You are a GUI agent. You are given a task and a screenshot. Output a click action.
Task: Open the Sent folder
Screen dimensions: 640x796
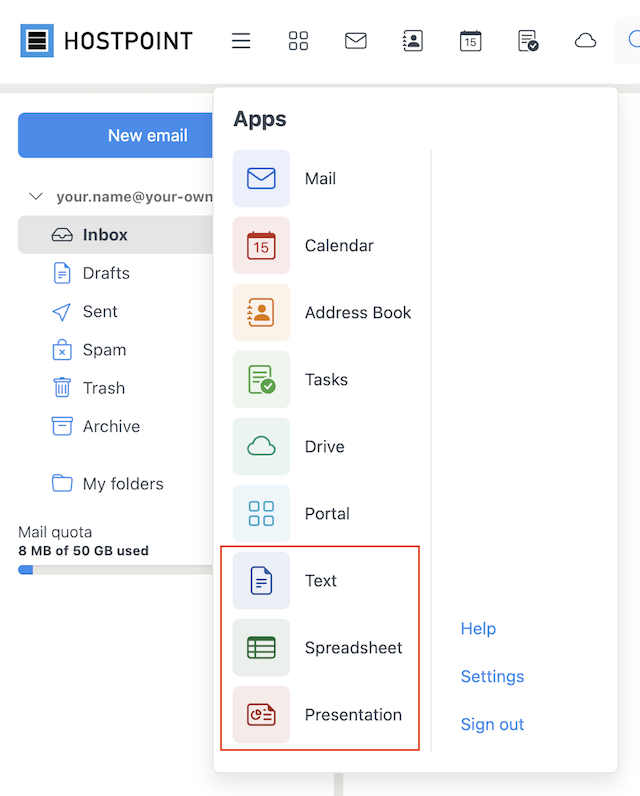click(x=85, y=311)
